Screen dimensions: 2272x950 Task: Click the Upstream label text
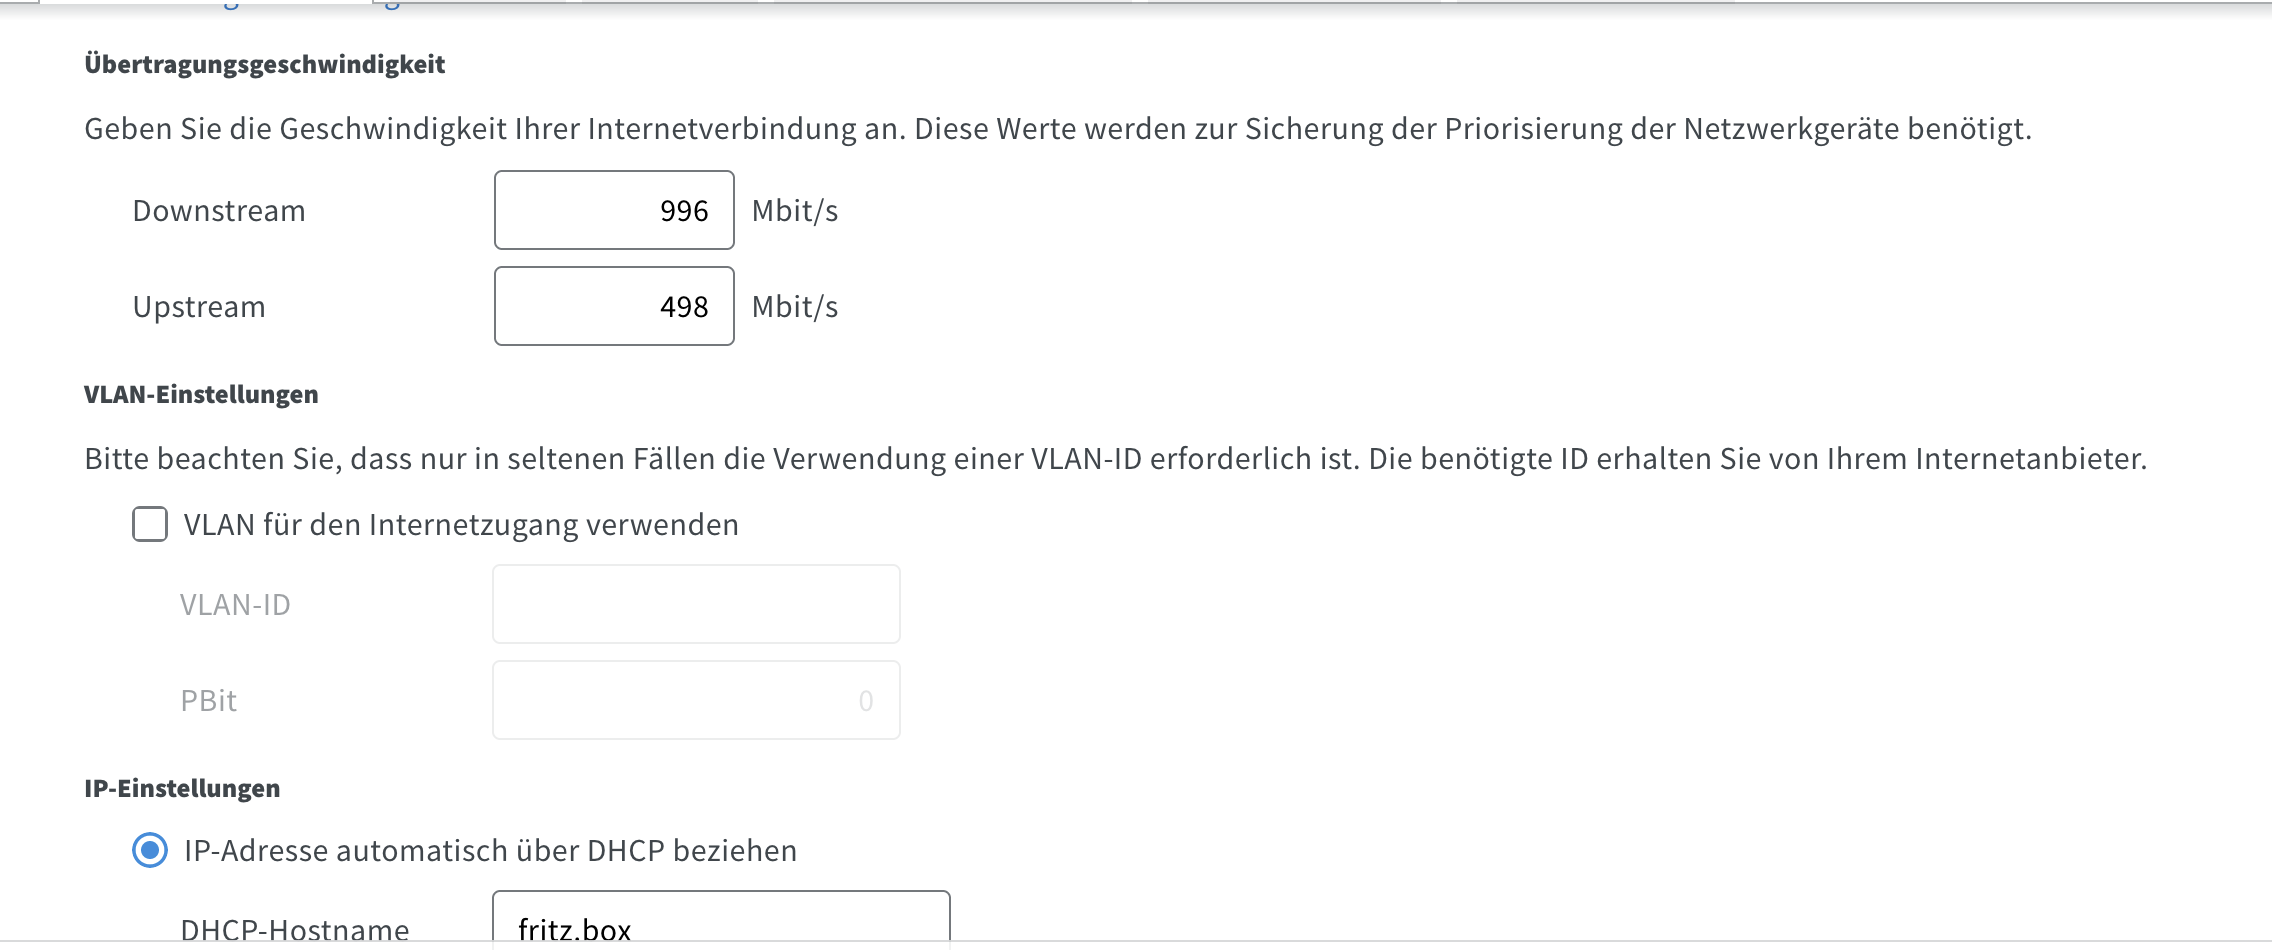(199, 307)
